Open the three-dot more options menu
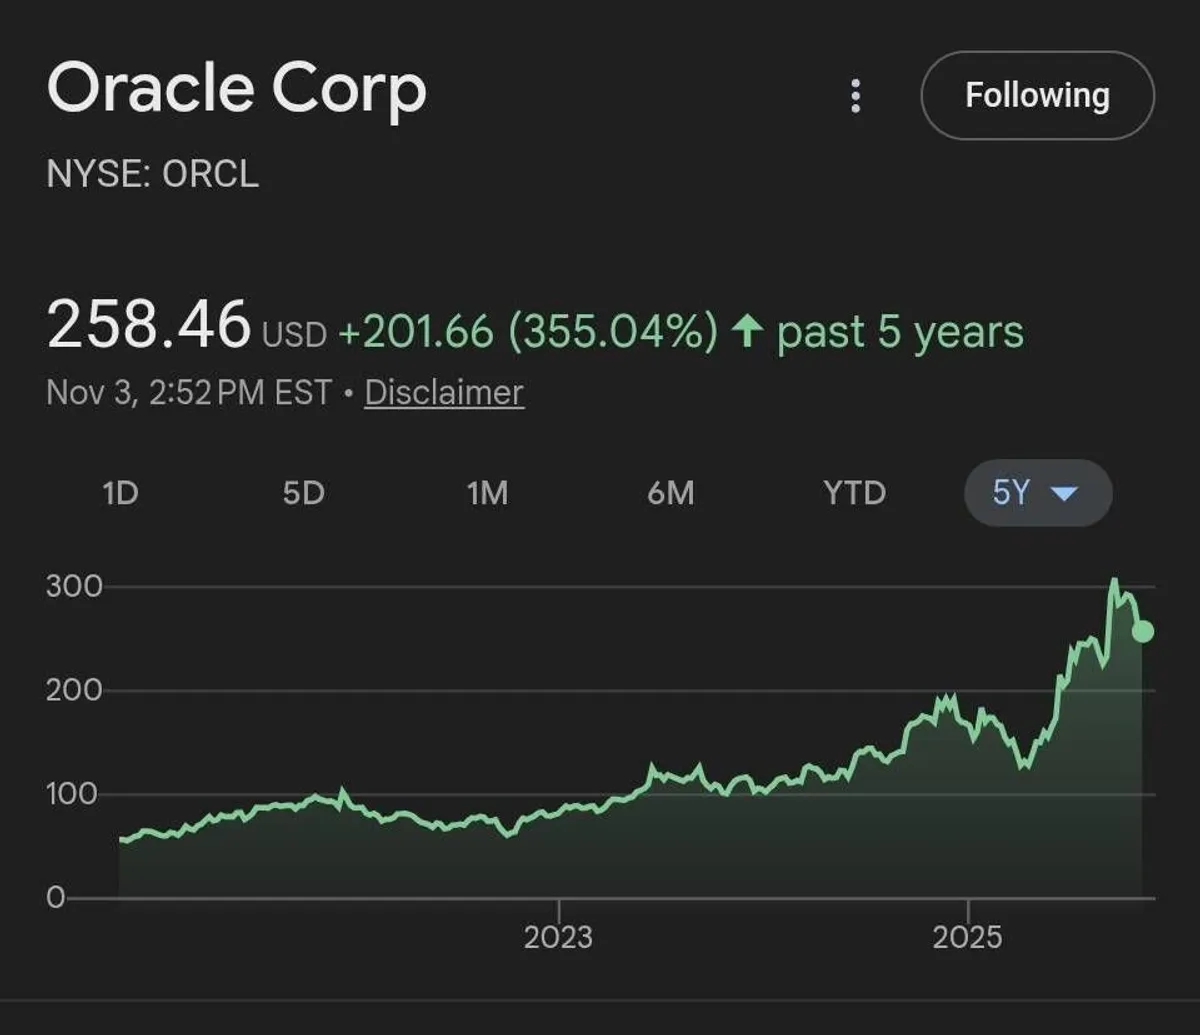Screen dimensions: 1200x1035 [x=855, y=96]
